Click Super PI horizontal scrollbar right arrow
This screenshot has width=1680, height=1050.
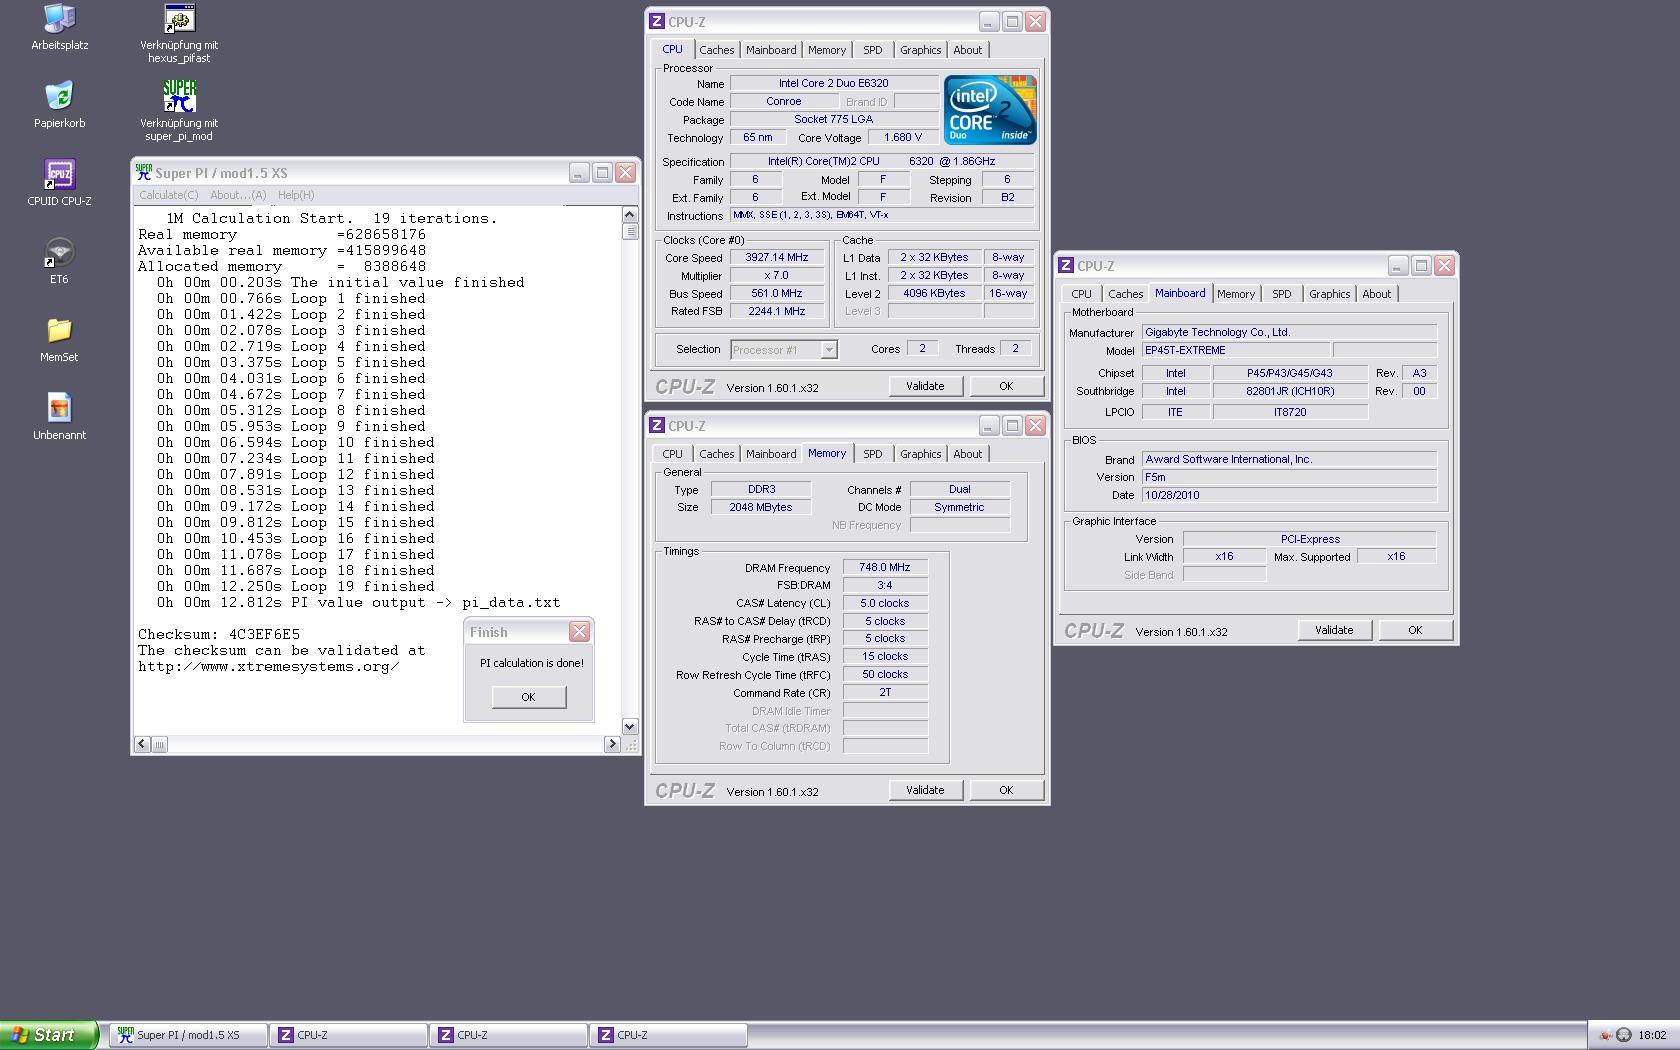(612, 744)
